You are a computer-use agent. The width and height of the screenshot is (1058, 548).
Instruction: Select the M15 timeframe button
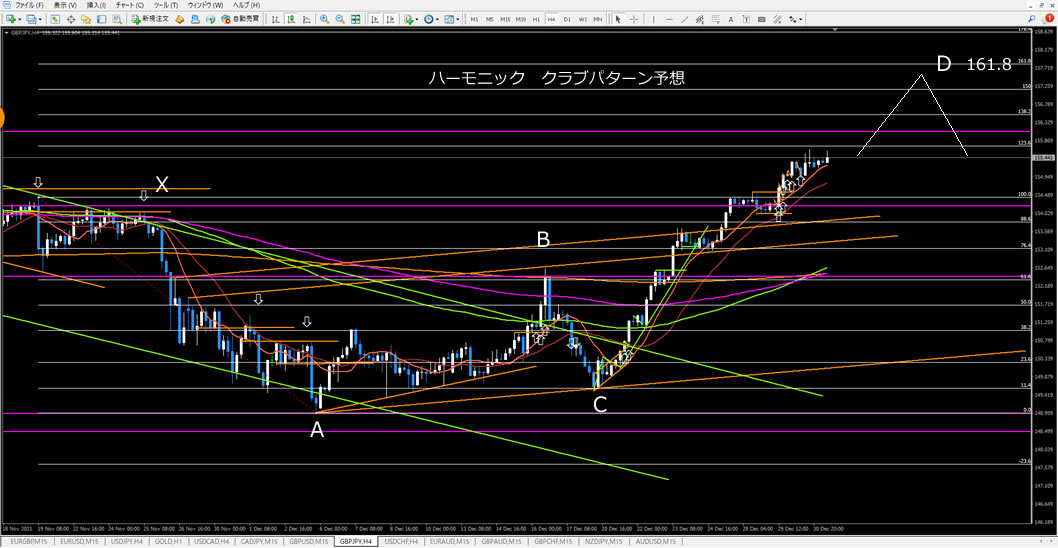[x=506, y=19]
